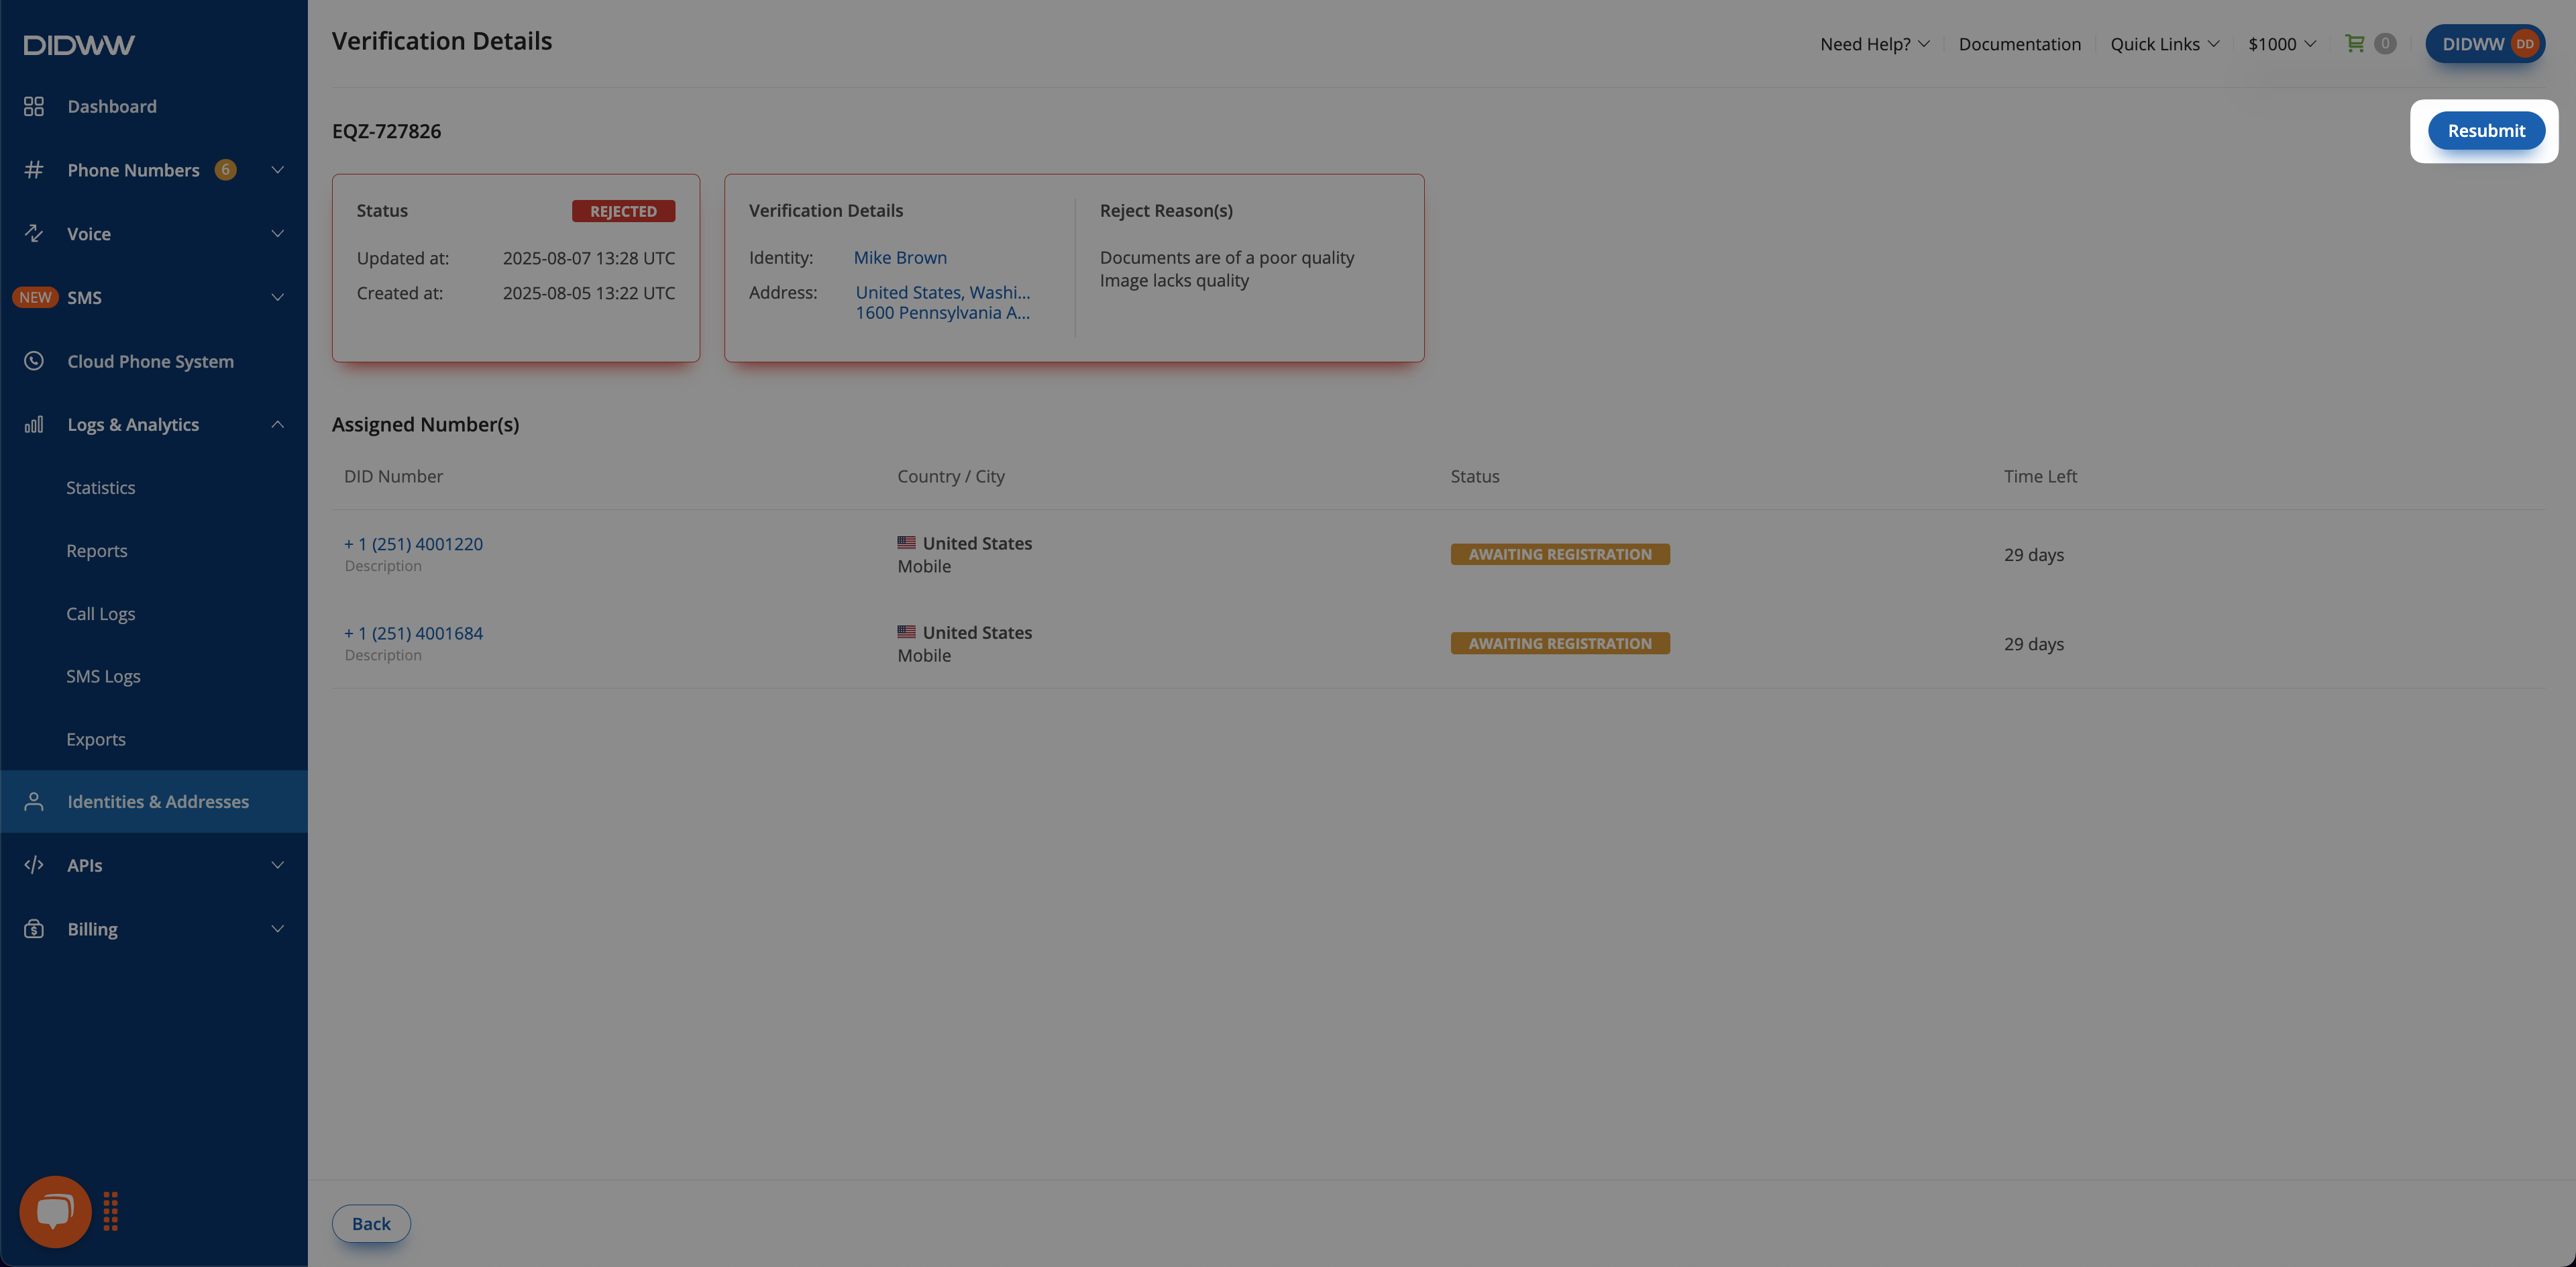
Task: Open Statistics under Logs & Analytics
Action: (x=101, y=488)
